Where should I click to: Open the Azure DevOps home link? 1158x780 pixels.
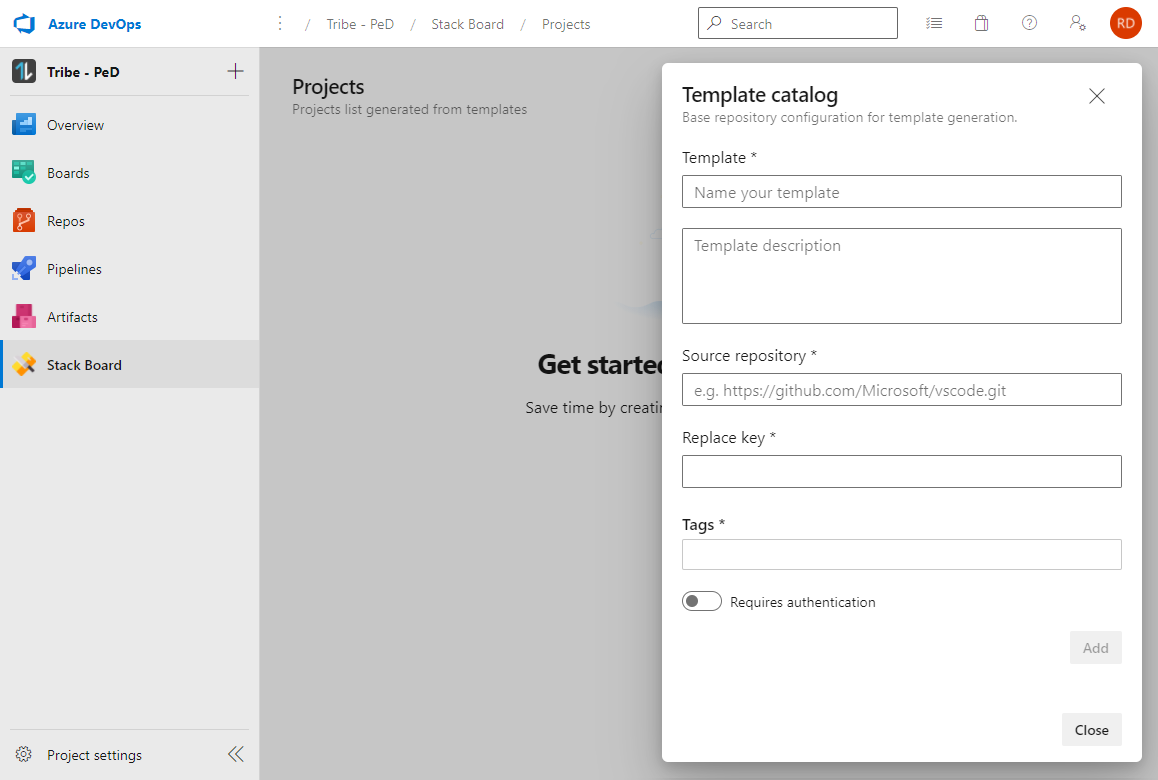pos(94,24)
